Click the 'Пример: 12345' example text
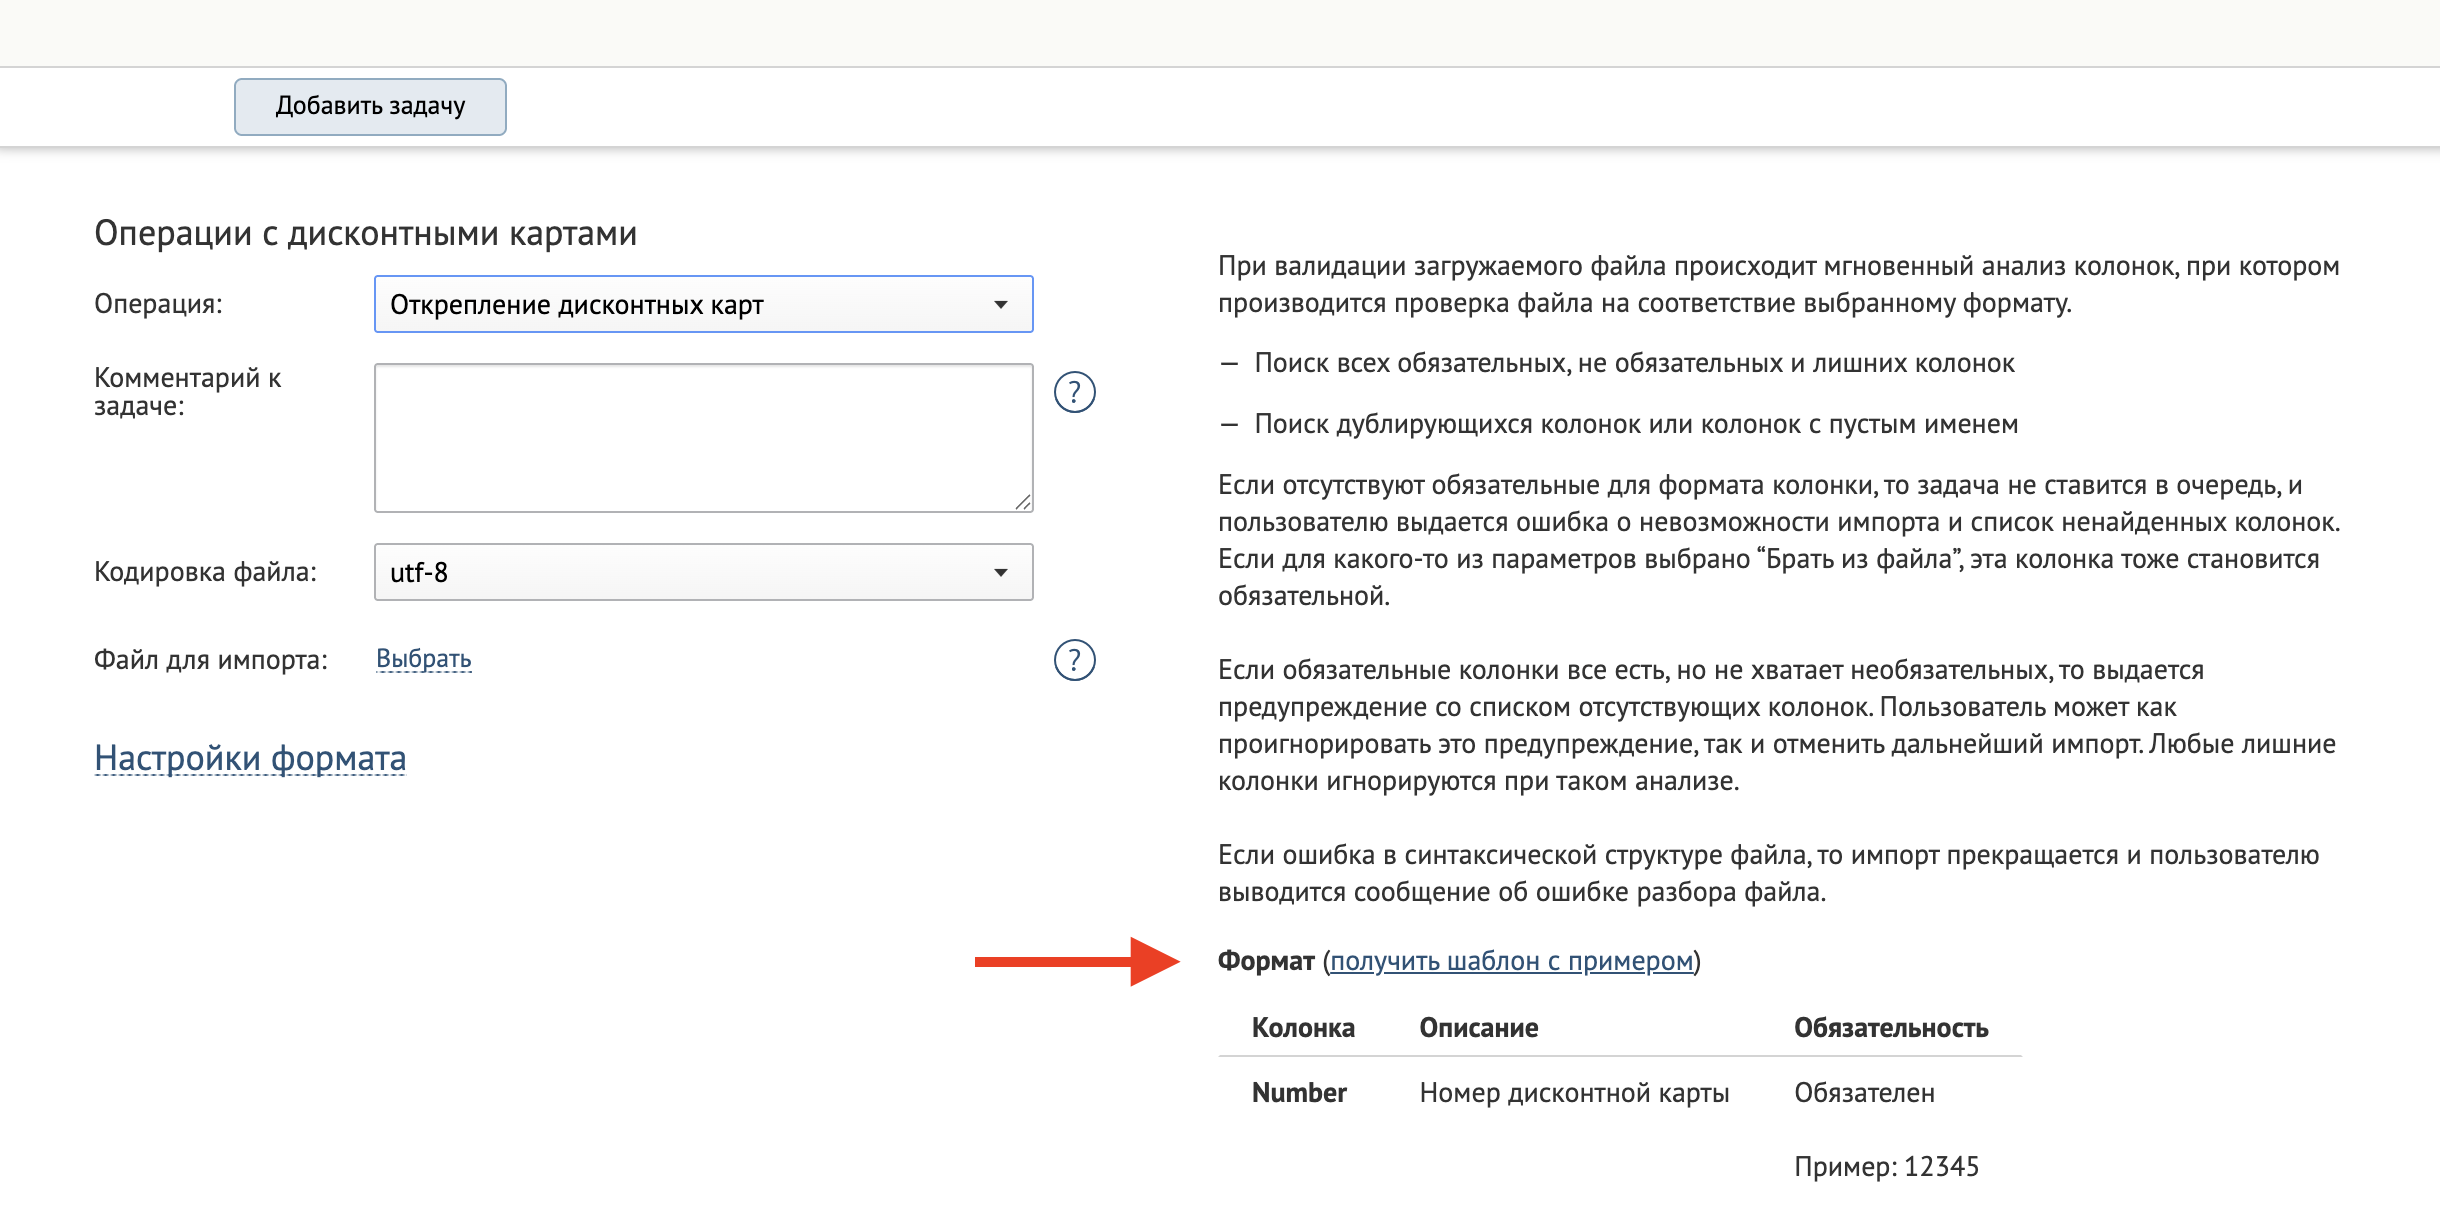2440x1230 pixels. (x=1886, y=1167)
